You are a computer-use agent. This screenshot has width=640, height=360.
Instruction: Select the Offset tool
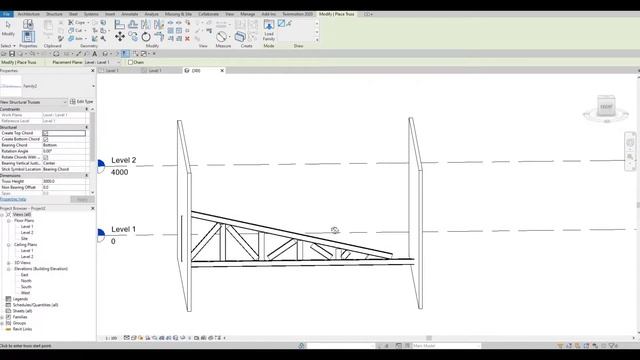coord(133,24)
